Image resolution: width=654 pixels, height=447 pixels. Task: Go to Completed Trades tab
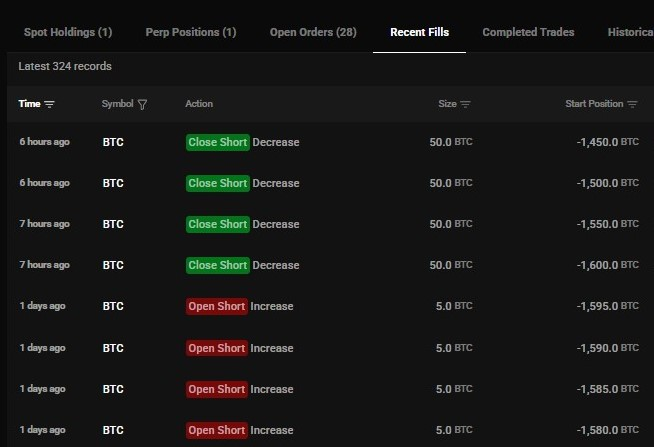(528, 33)
